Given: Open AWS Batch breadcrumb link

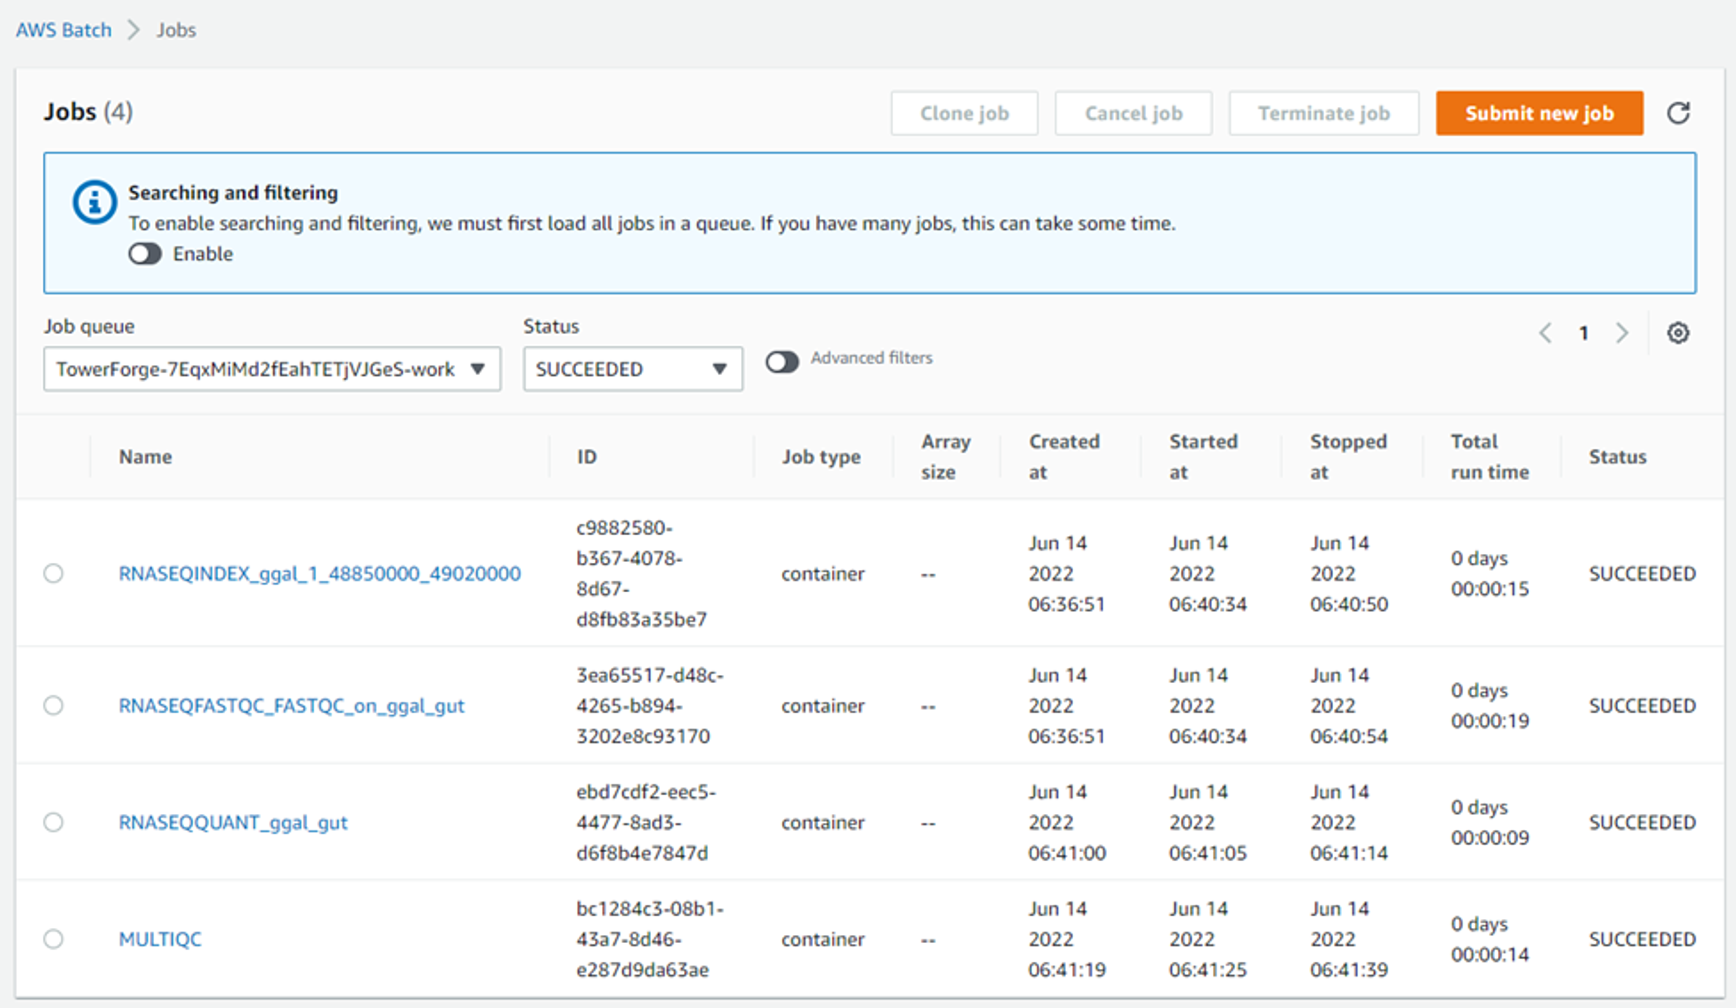Looking at the screenshot, I should 64,30.
